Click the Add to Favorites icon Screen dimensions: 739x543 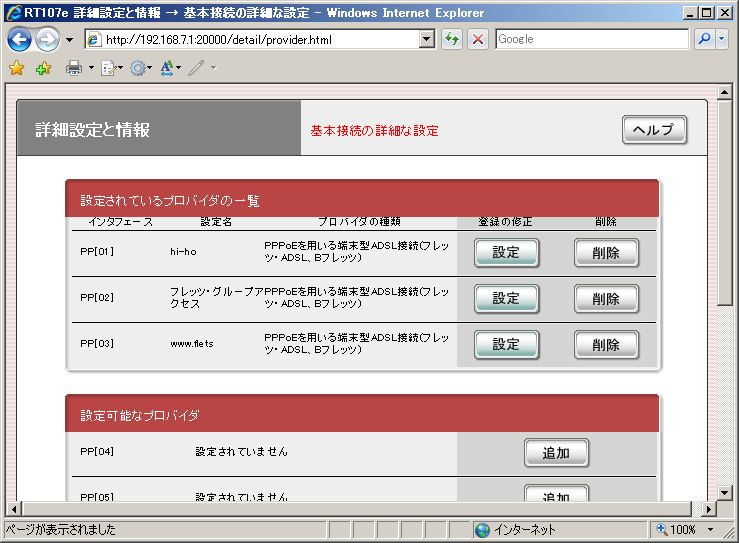point(43,68)
